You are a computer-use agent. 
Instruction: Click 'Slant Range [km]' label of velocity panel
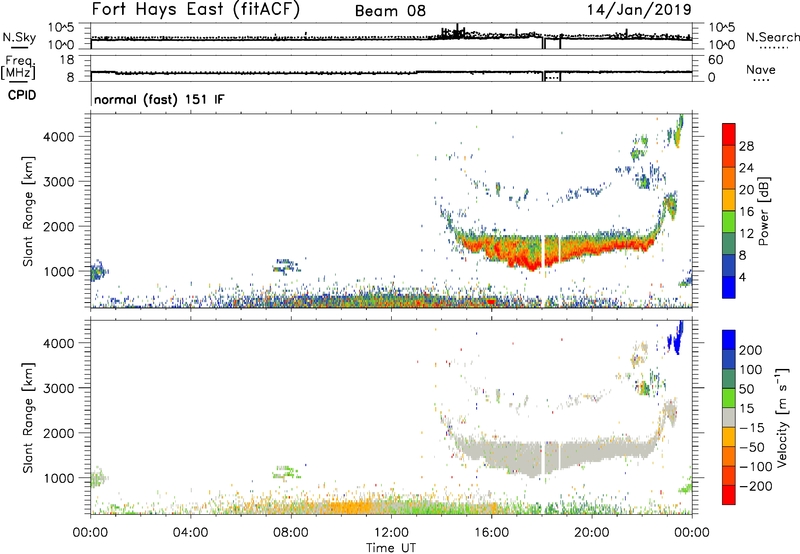pos(28,418)
